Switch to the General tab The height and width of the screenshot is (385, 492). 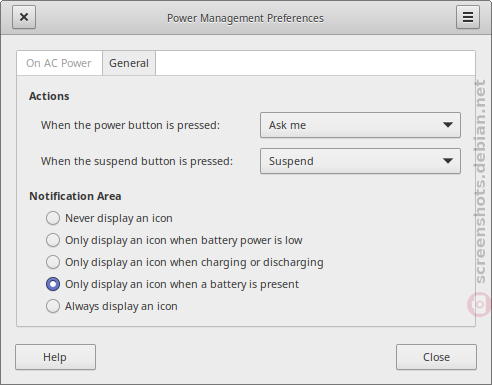129,63
